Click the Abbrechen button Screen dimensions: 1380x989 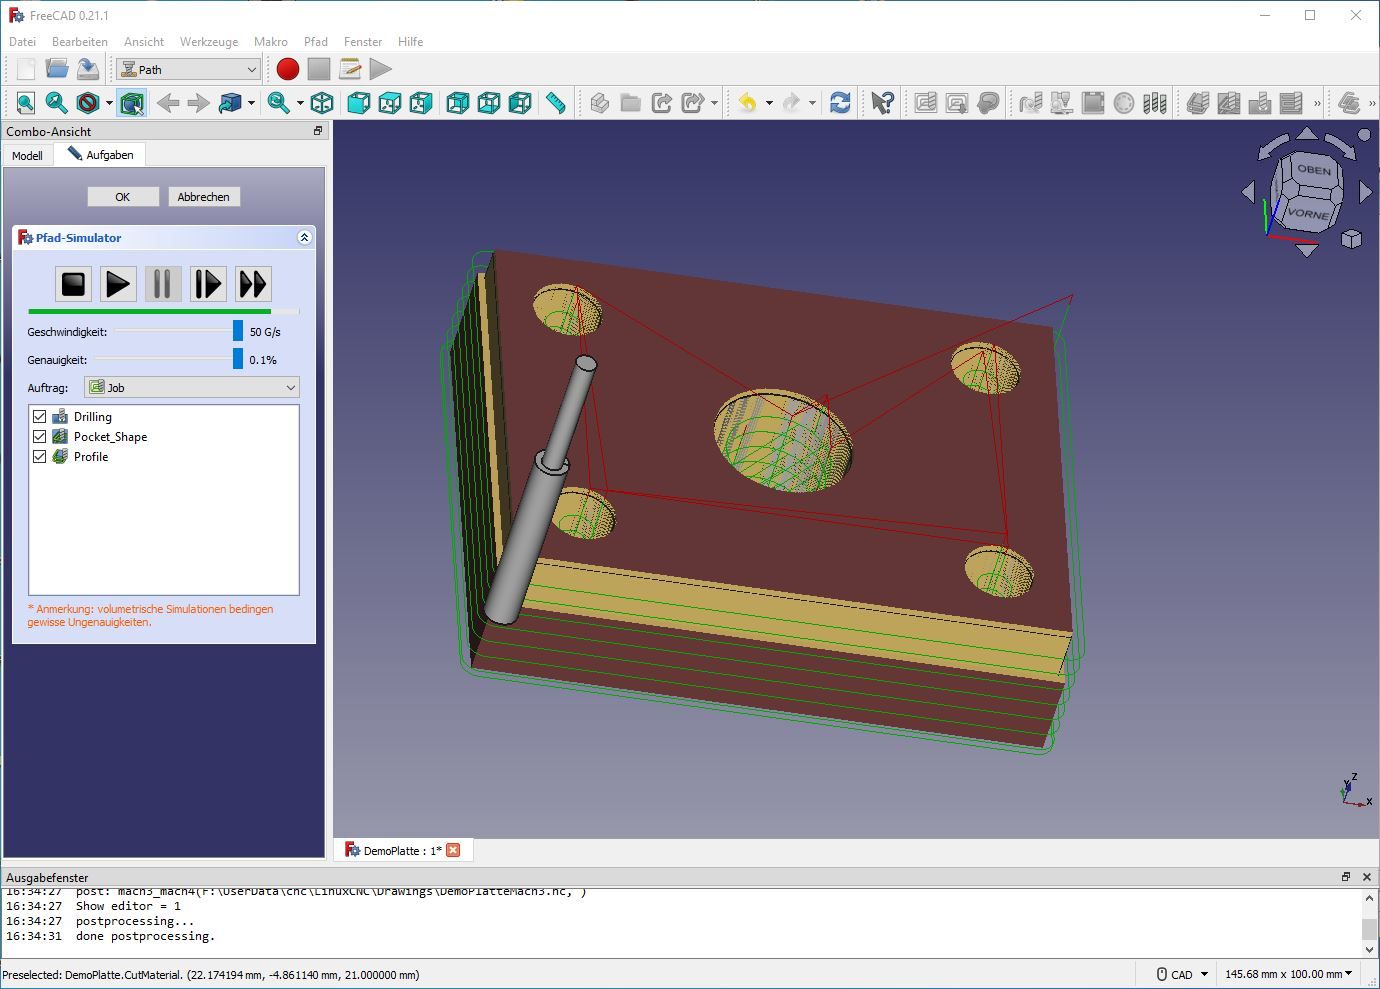(x=203, y=197)
